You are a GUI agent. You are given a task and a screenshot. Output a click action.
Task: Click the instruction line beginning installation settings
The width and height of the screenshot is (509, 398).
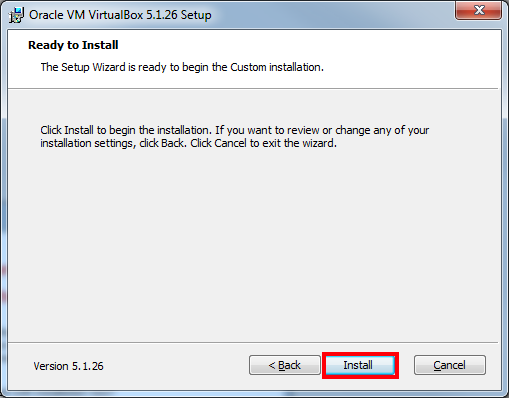(189, 143)
